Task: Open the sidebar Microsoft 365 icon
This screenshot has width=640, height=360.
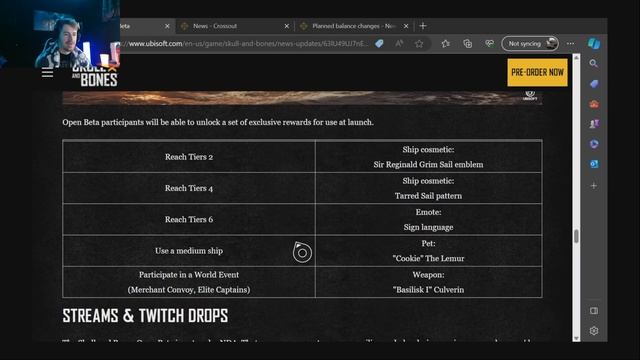Action: (x=594, y=144)
